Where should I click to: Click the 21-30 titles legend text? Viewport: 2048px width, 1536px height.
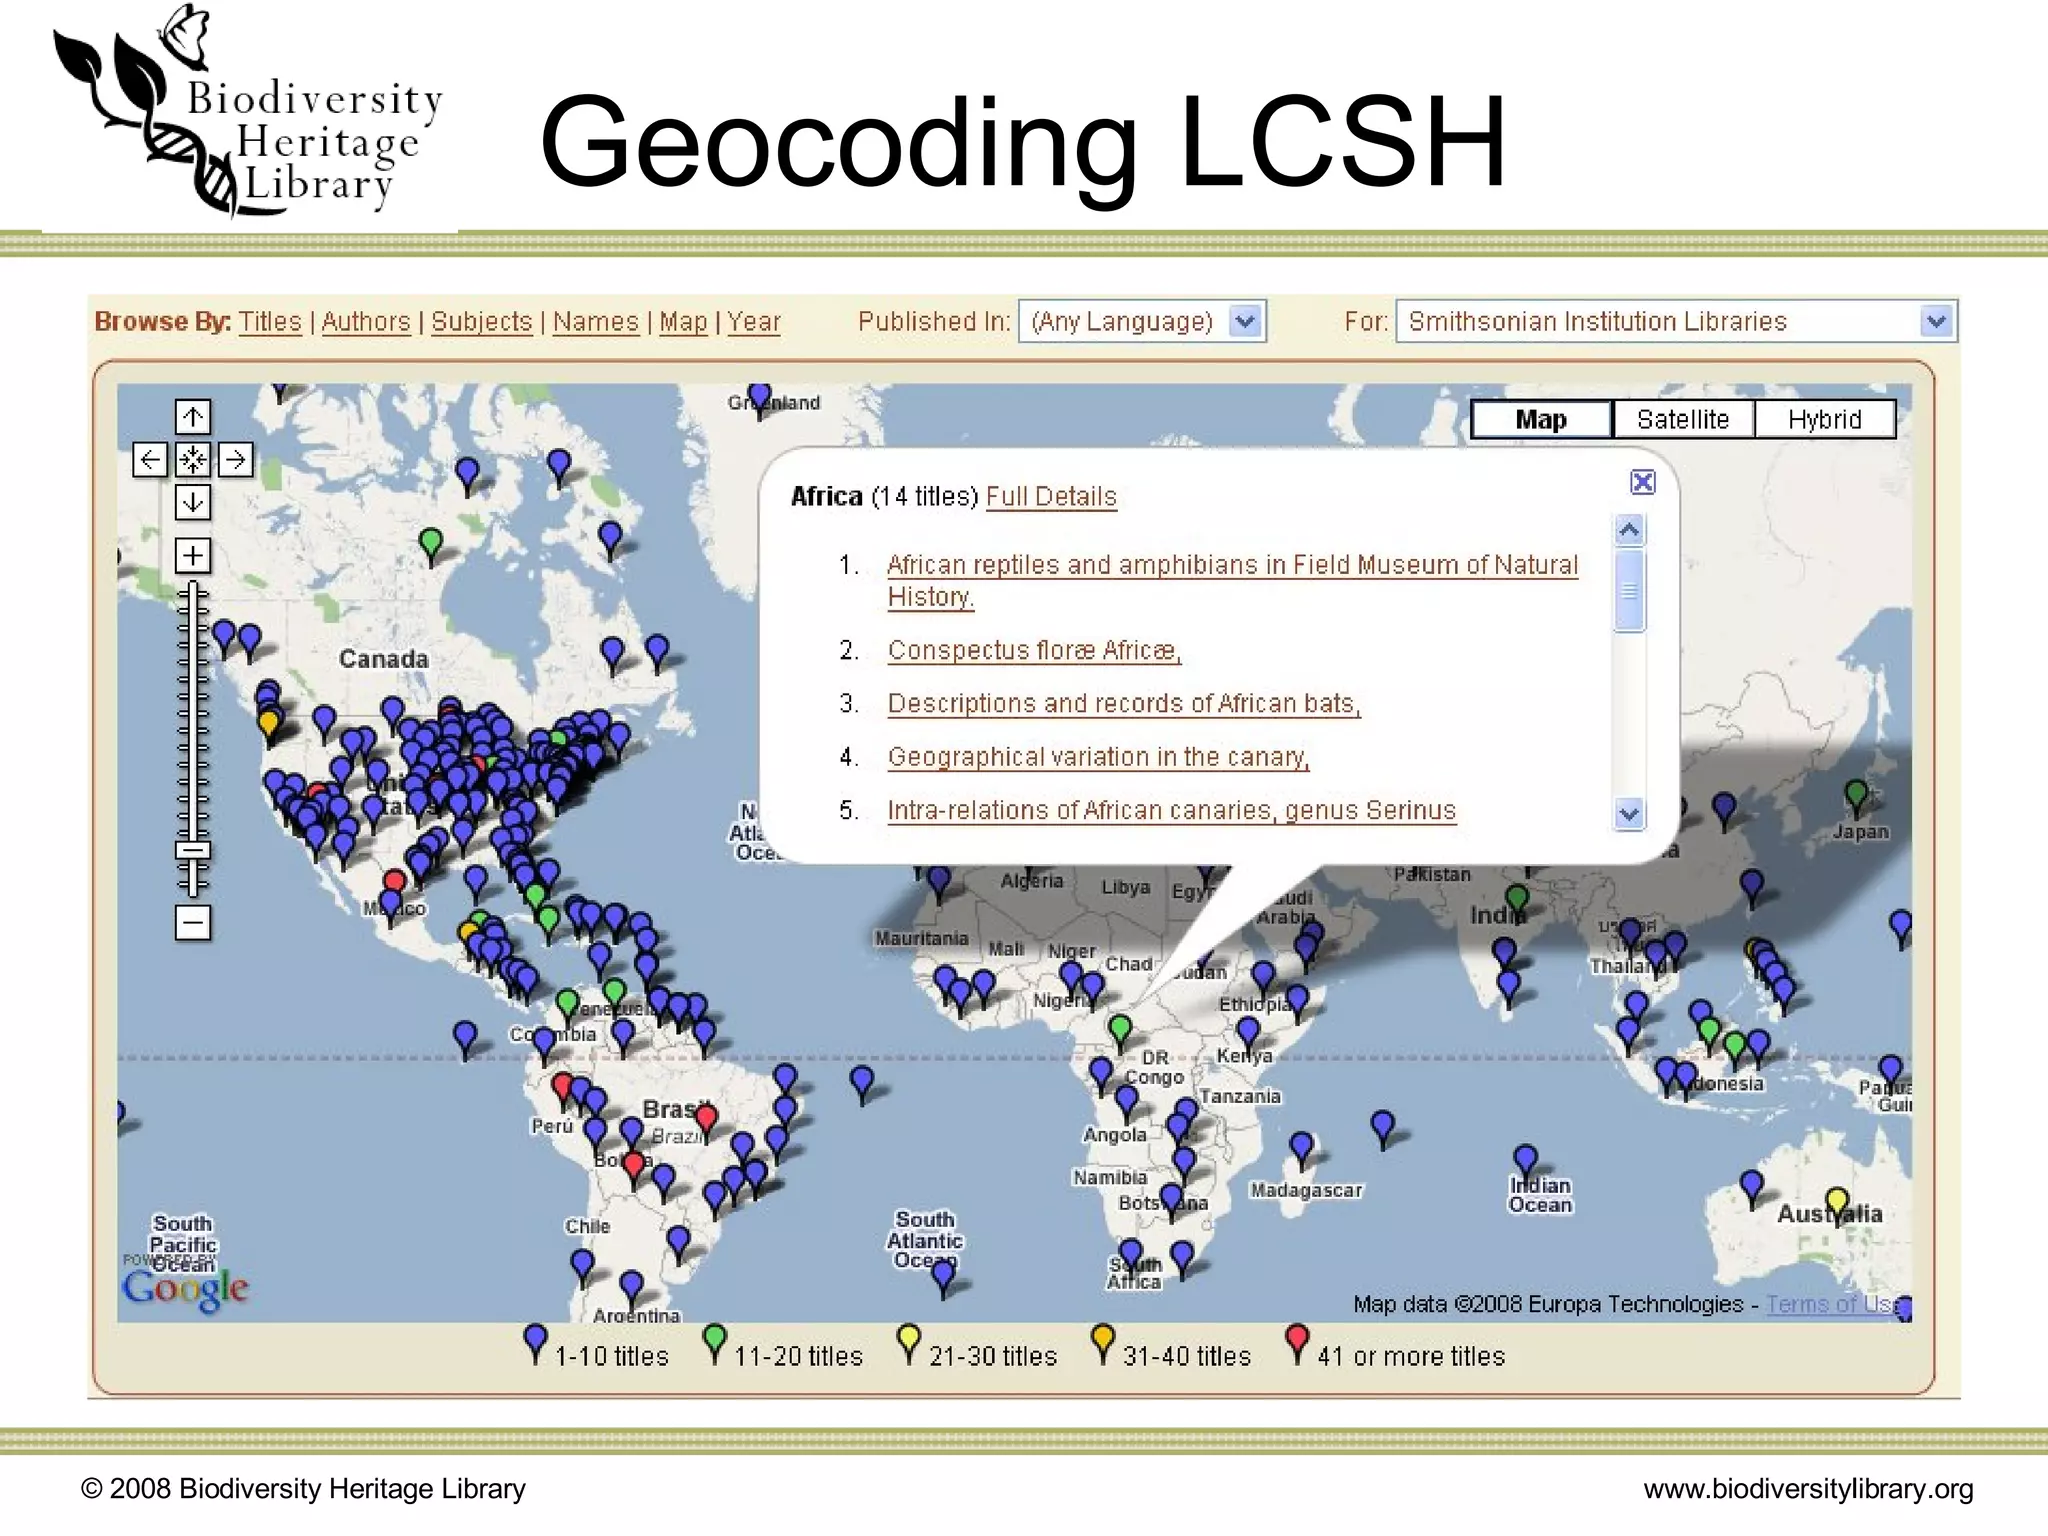click(993, 1356)
